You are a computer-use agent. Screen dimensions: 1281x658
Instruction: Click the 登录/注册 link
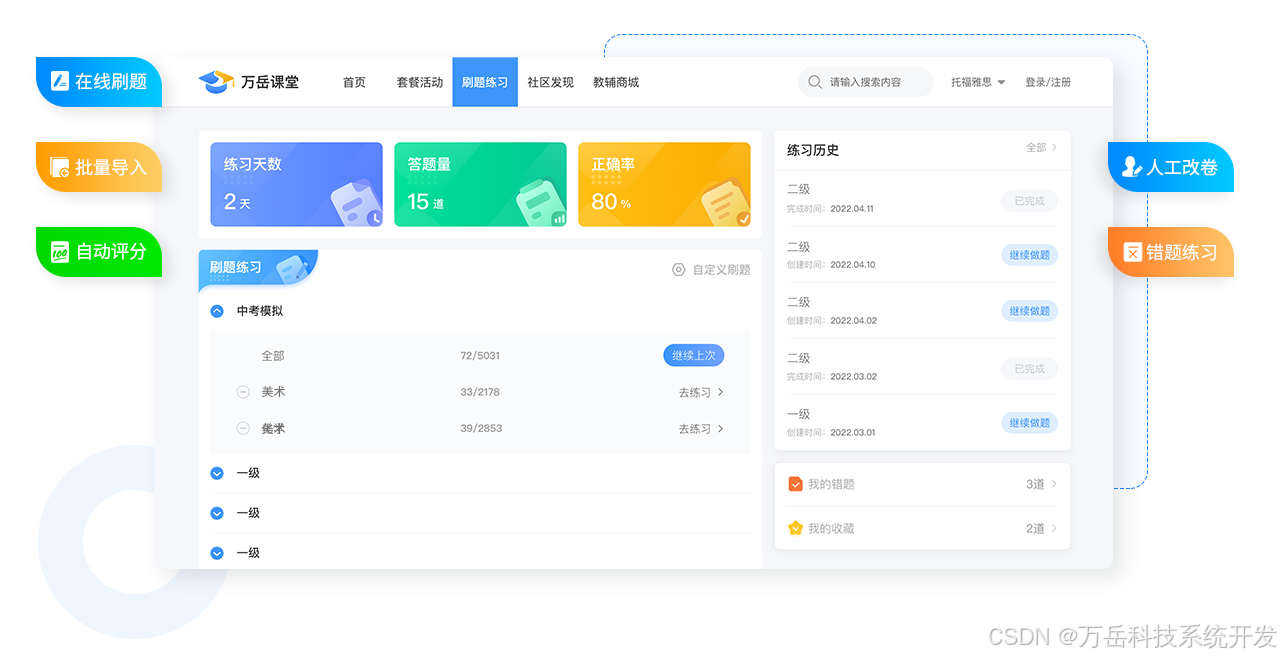1048,82
